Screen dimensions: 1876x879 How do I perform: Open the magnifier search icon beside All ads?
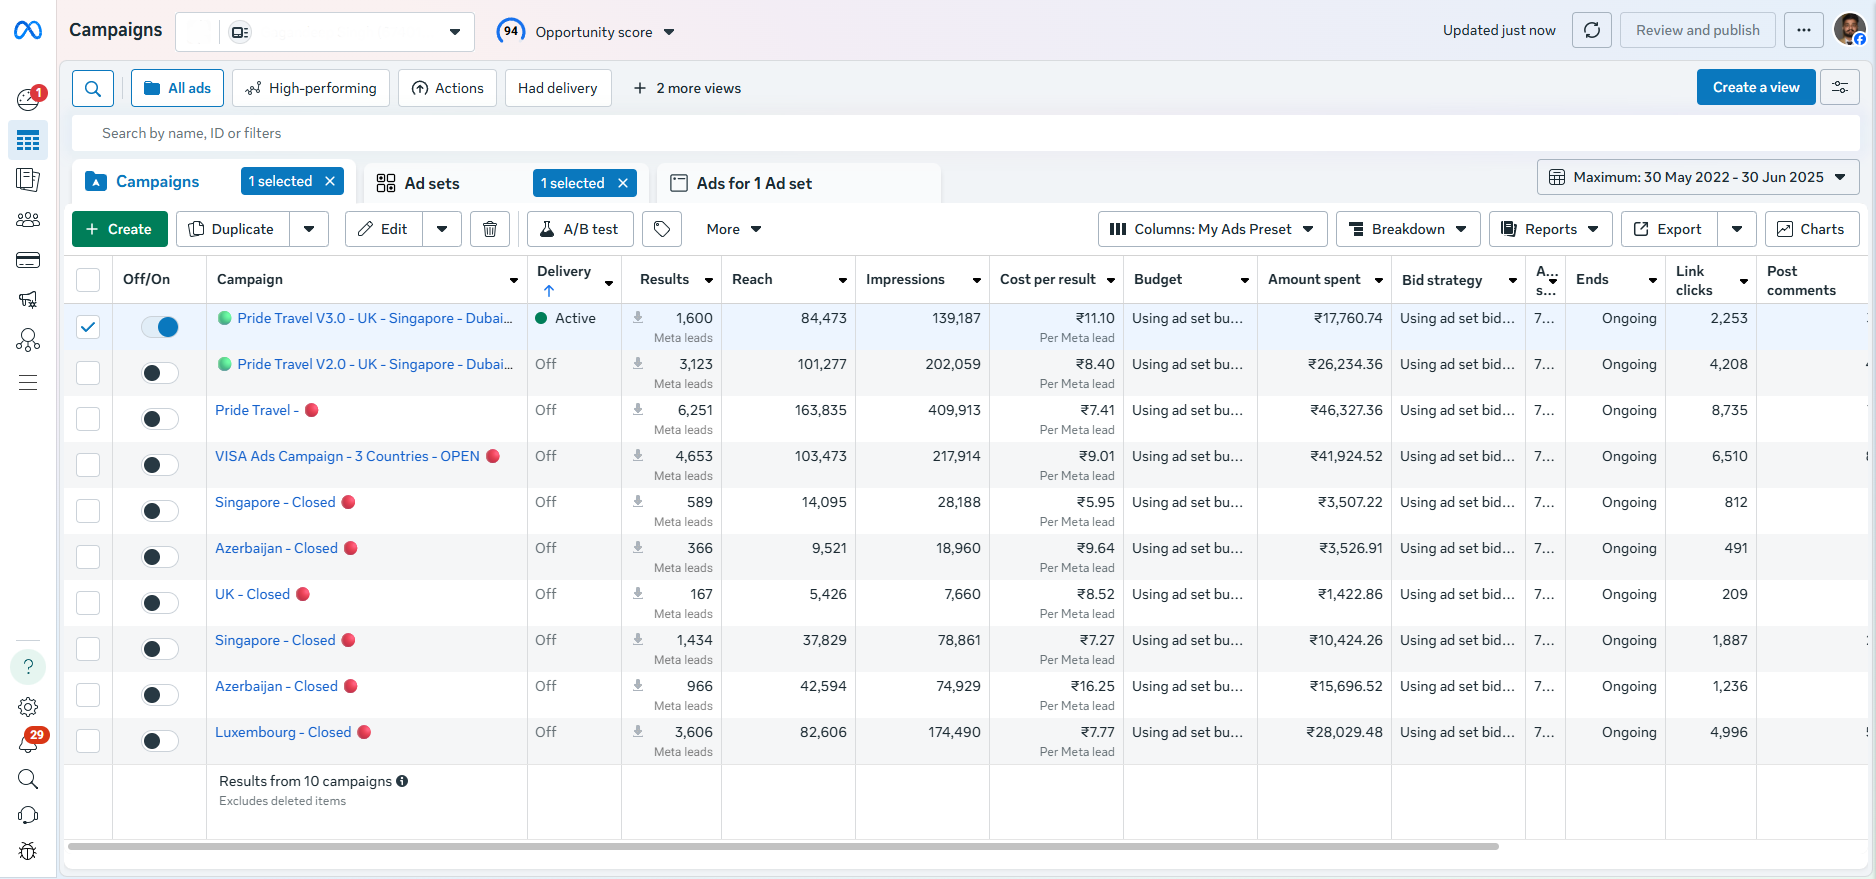(93, 88)
